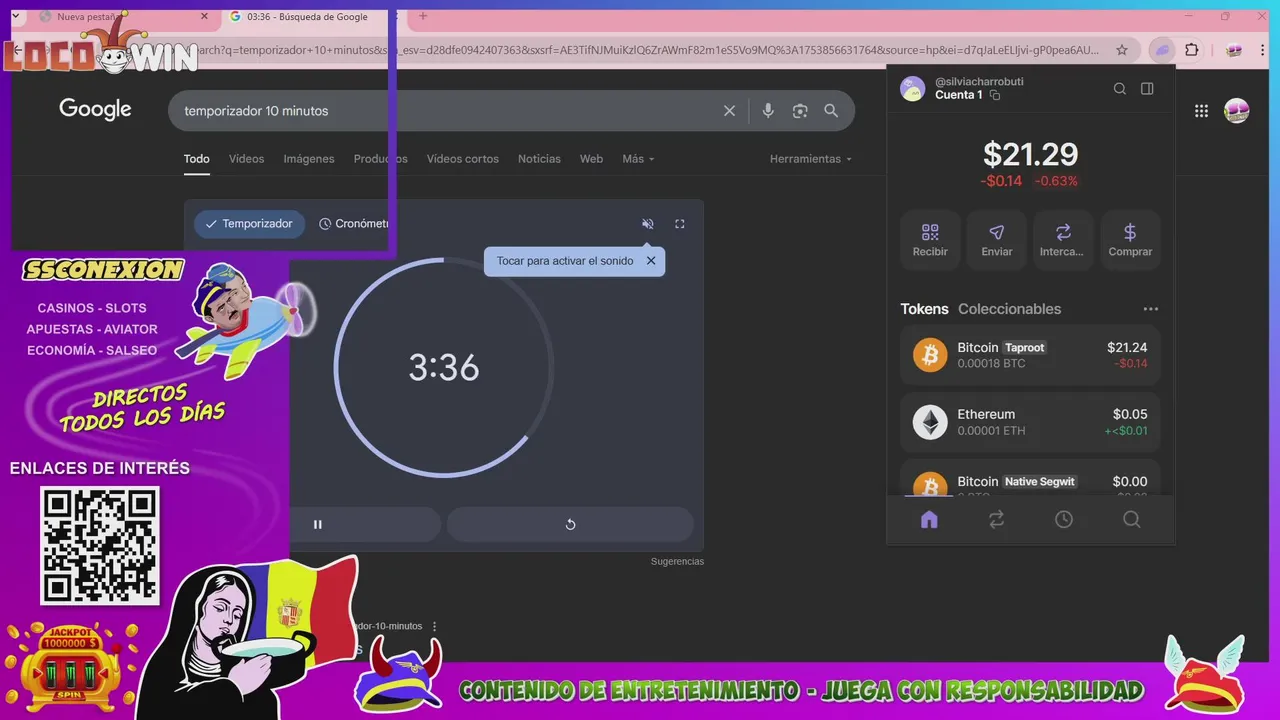Open the Noticias results tab
The width and height of the screenshot is (1280, 720).
(539, 159)
